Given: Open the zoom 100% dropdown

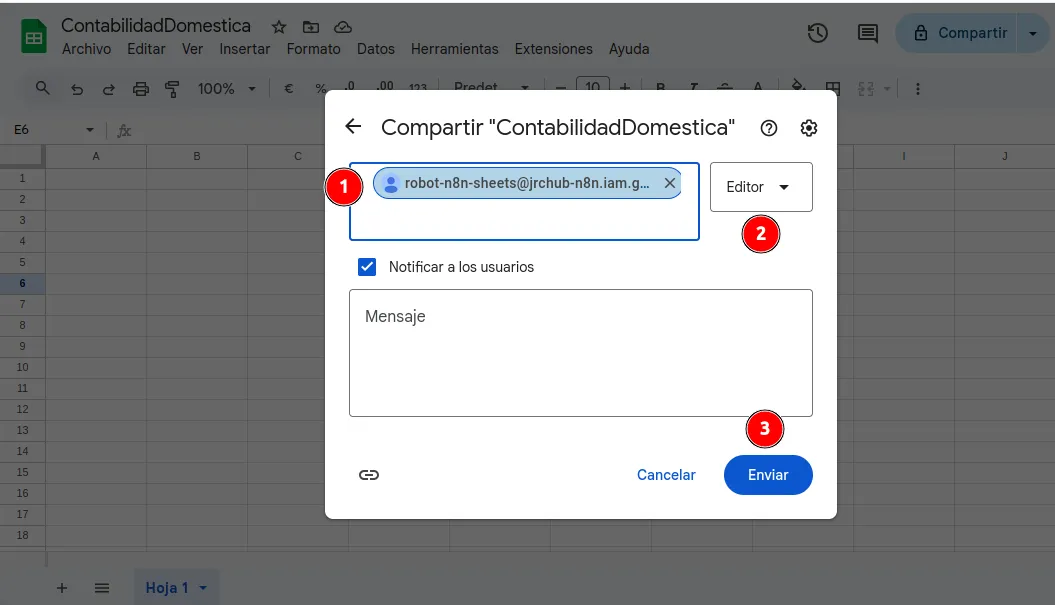Looking at the screenshot, I should coord(226,89).
